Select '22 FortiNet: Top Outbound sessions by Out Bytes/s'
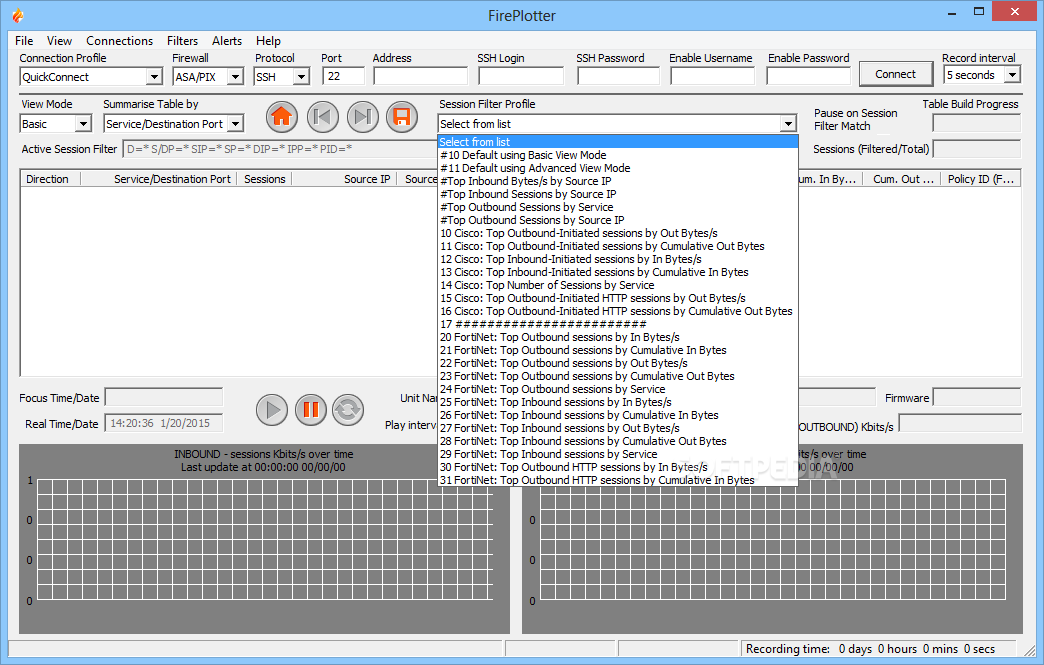The width and height of the screenshot is (1044, 665). pos(618,363)
